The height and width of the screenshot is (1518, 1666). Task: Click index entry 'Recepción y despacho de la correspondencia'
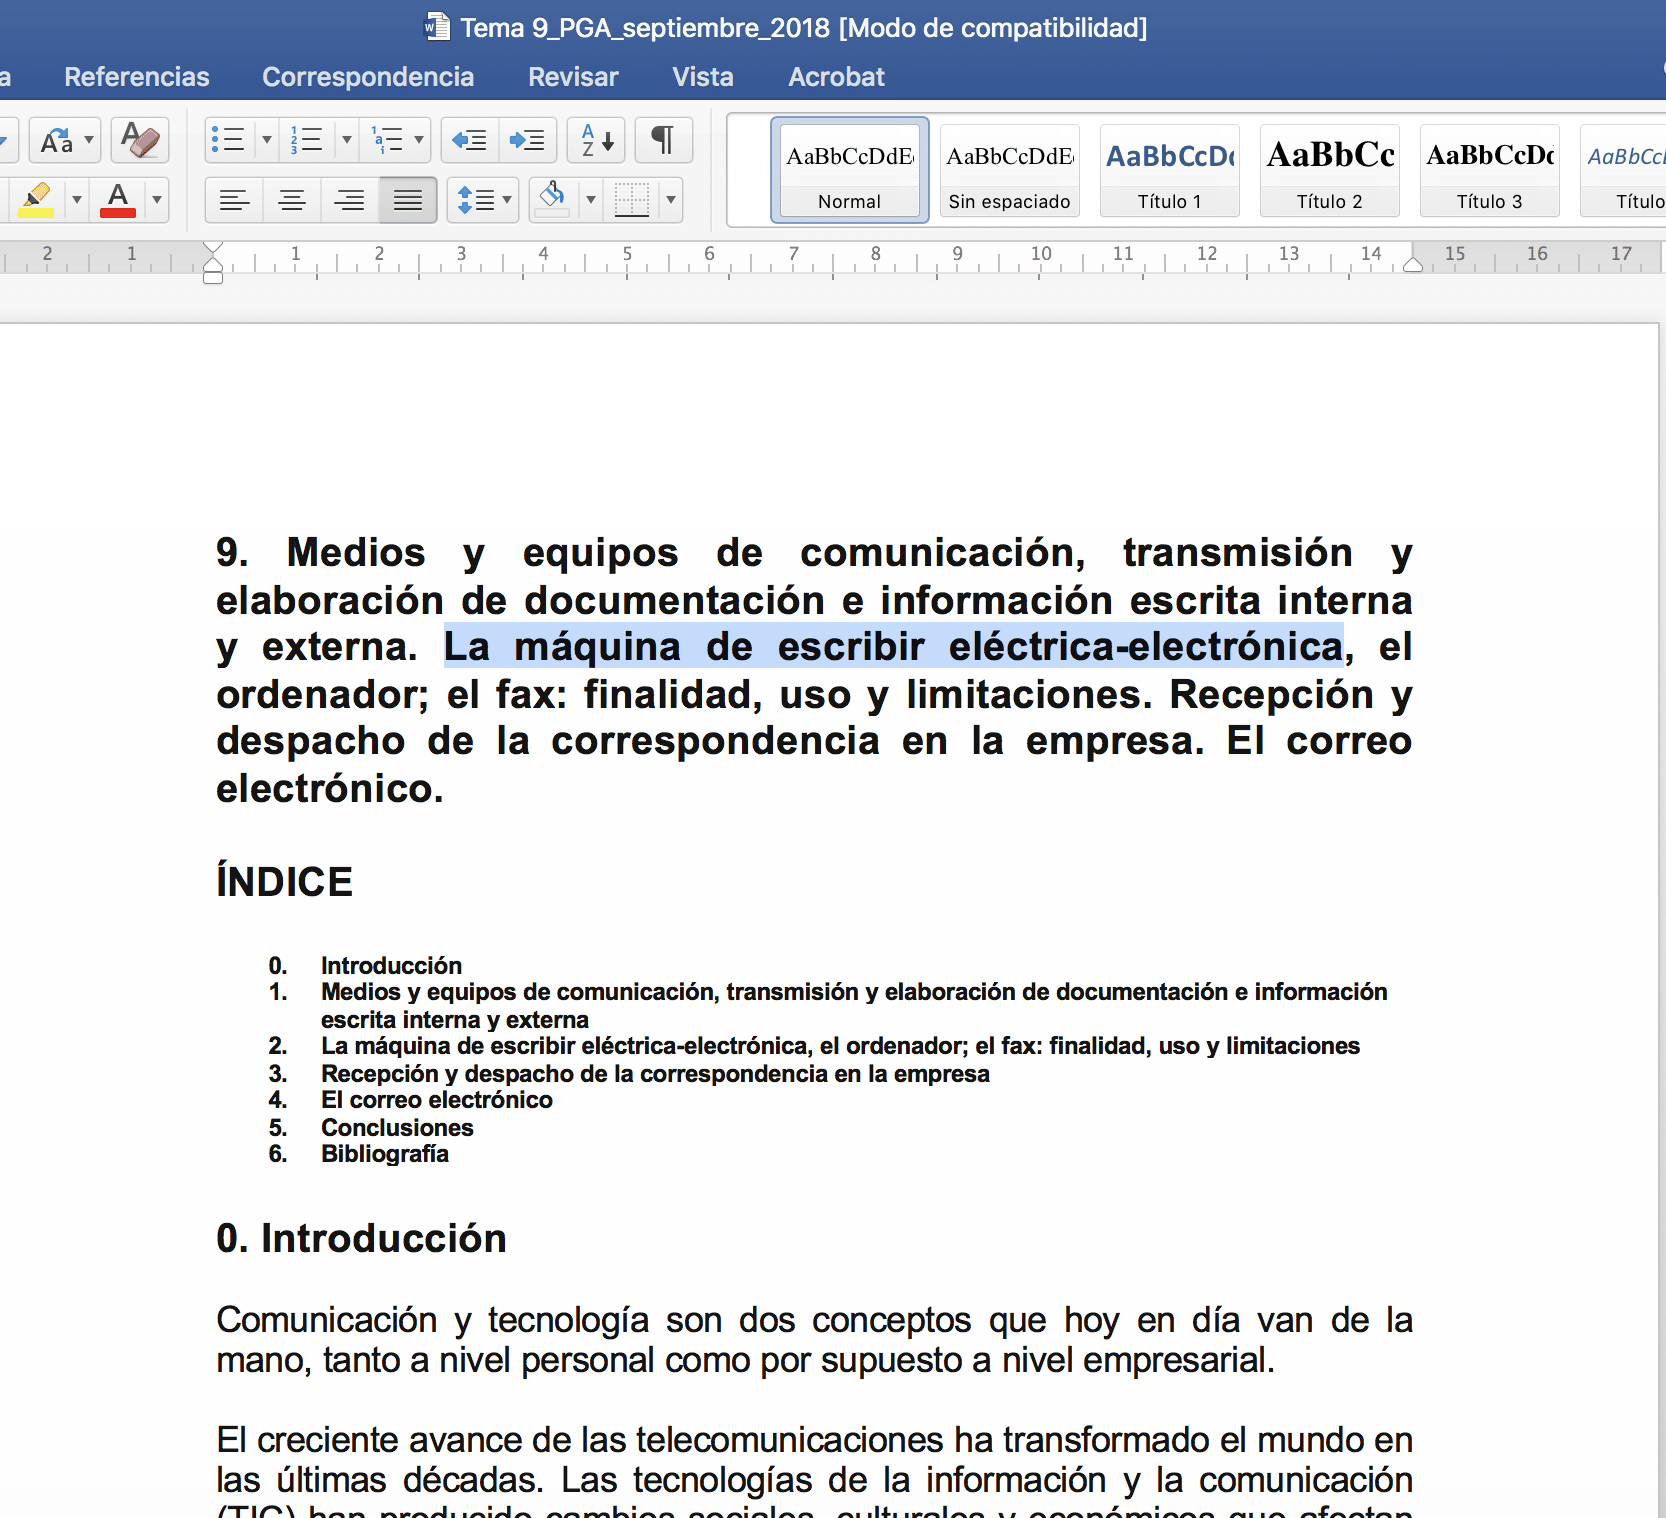pos(655,1074)
